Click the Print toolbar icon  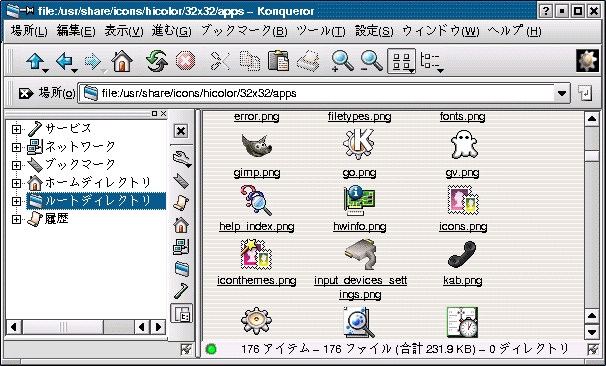tap(309, 61)
